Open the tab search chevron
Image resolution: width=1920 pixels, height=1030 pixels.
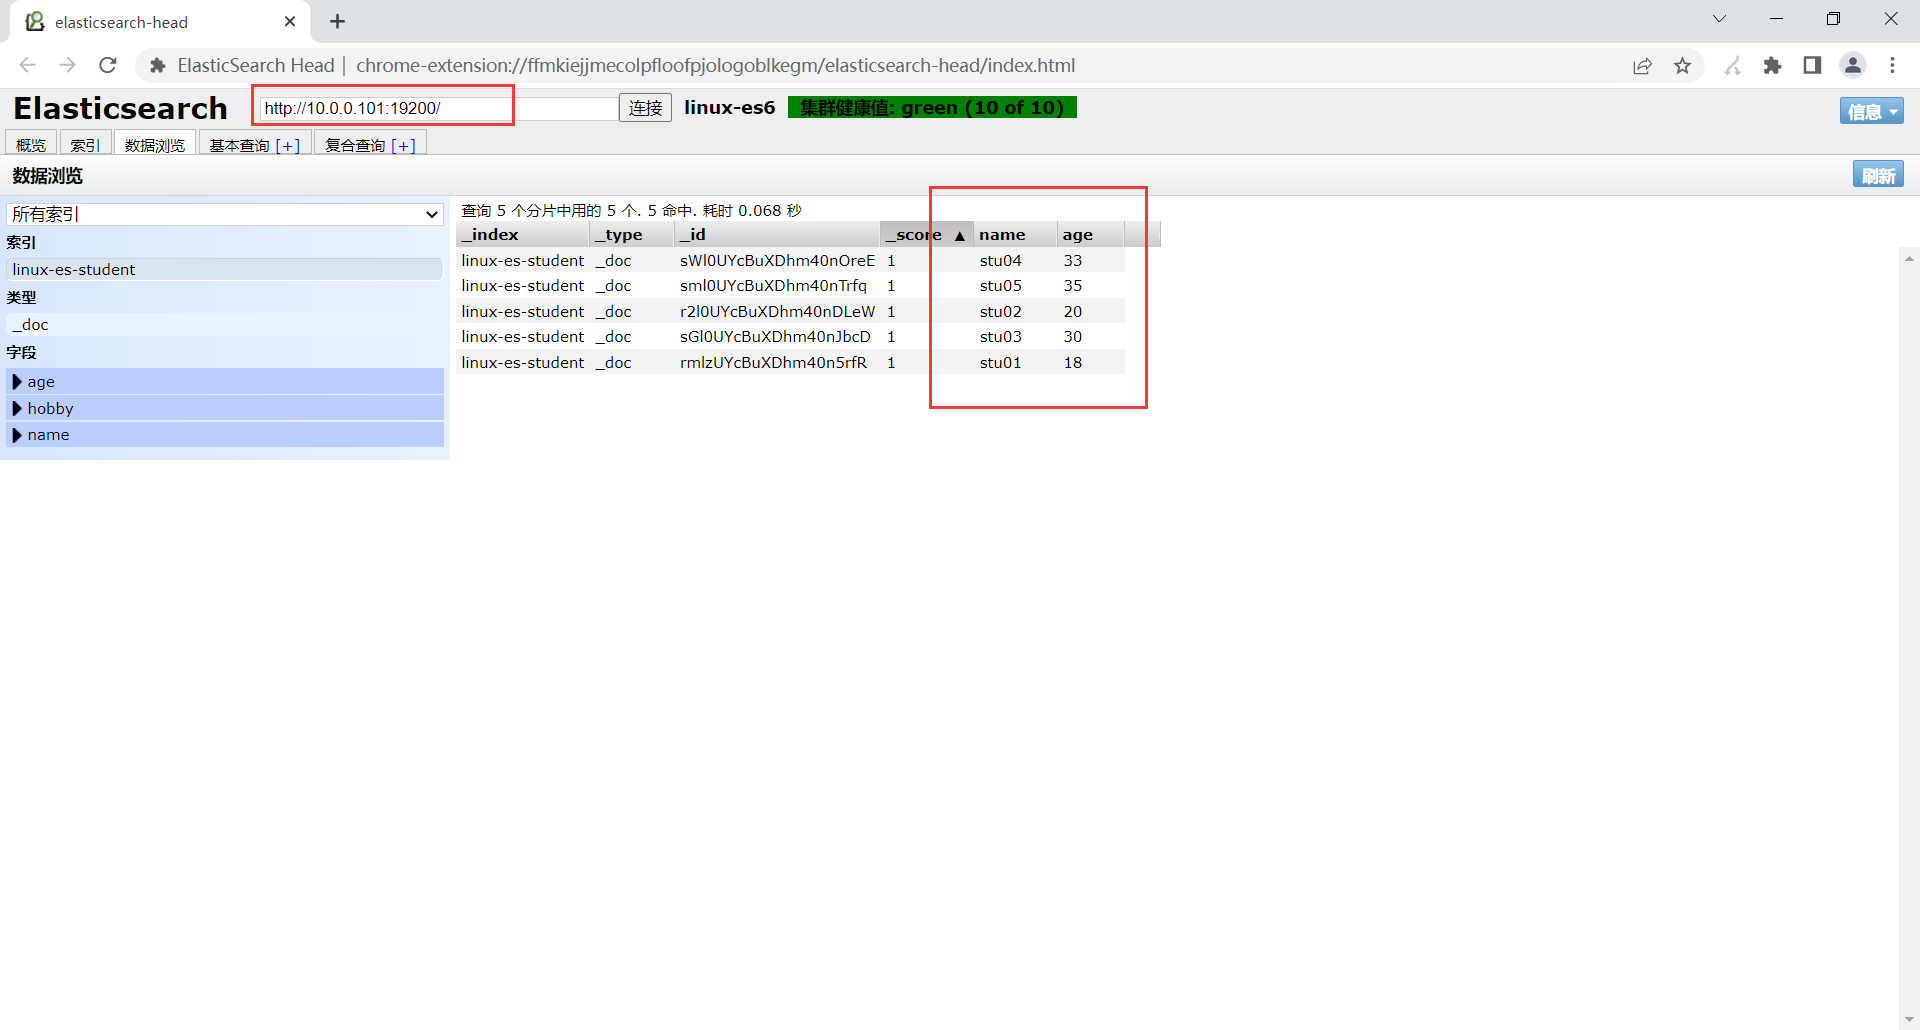[x=1719, y=19]
